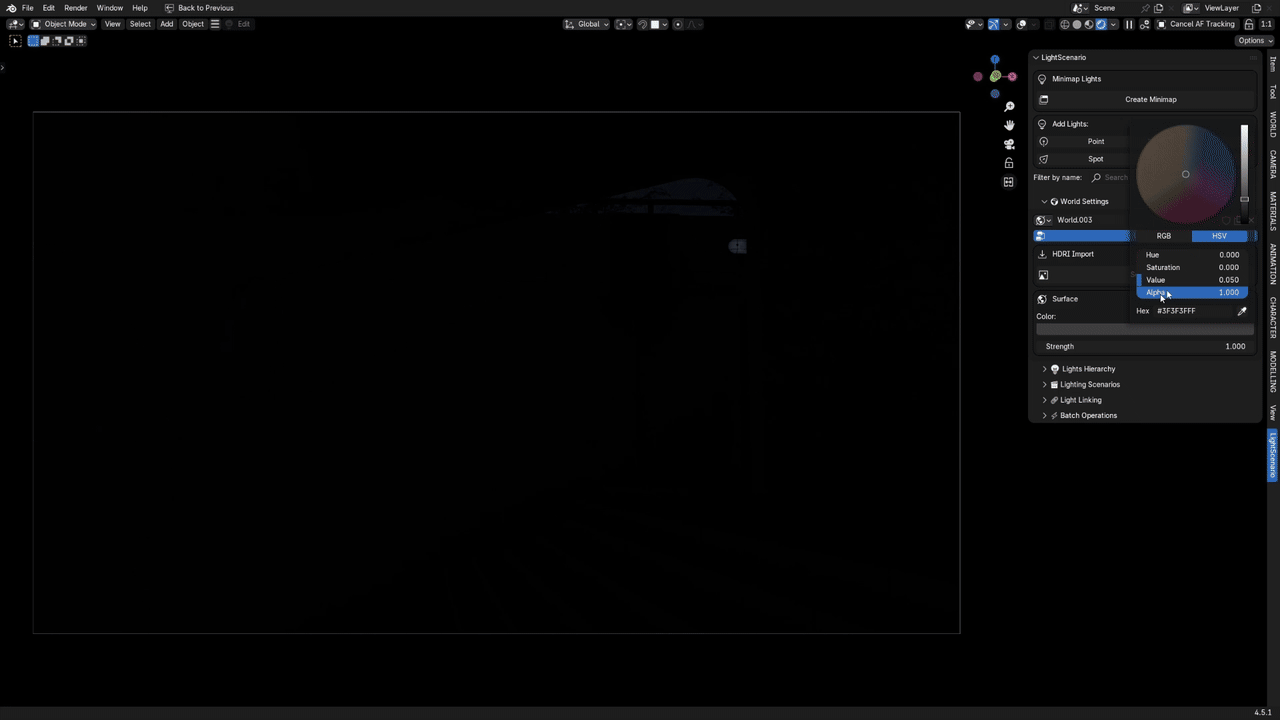Image resolution: width=1280 pixels, height=720 pixels.
Task: Choose the Extend selection mode icon
Action: tap(45, 41)
